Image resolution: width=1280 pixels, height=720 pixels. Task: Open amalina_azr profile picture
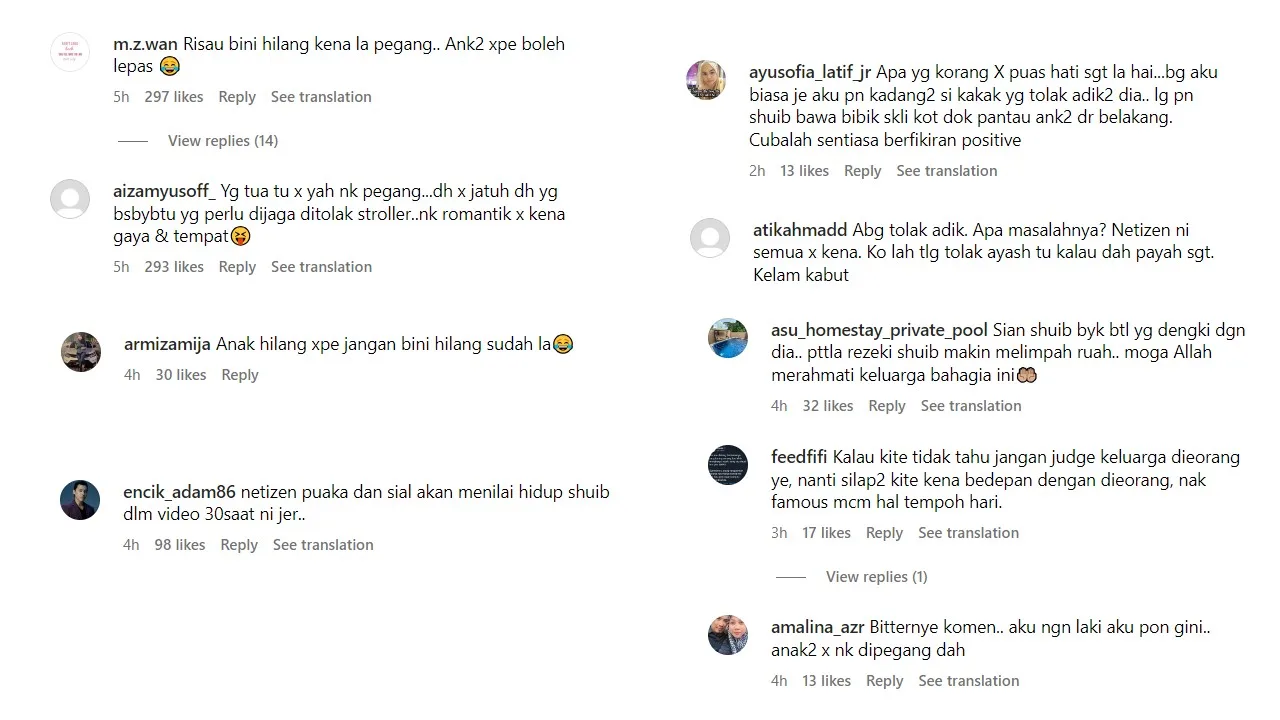(x=728, y=635)
